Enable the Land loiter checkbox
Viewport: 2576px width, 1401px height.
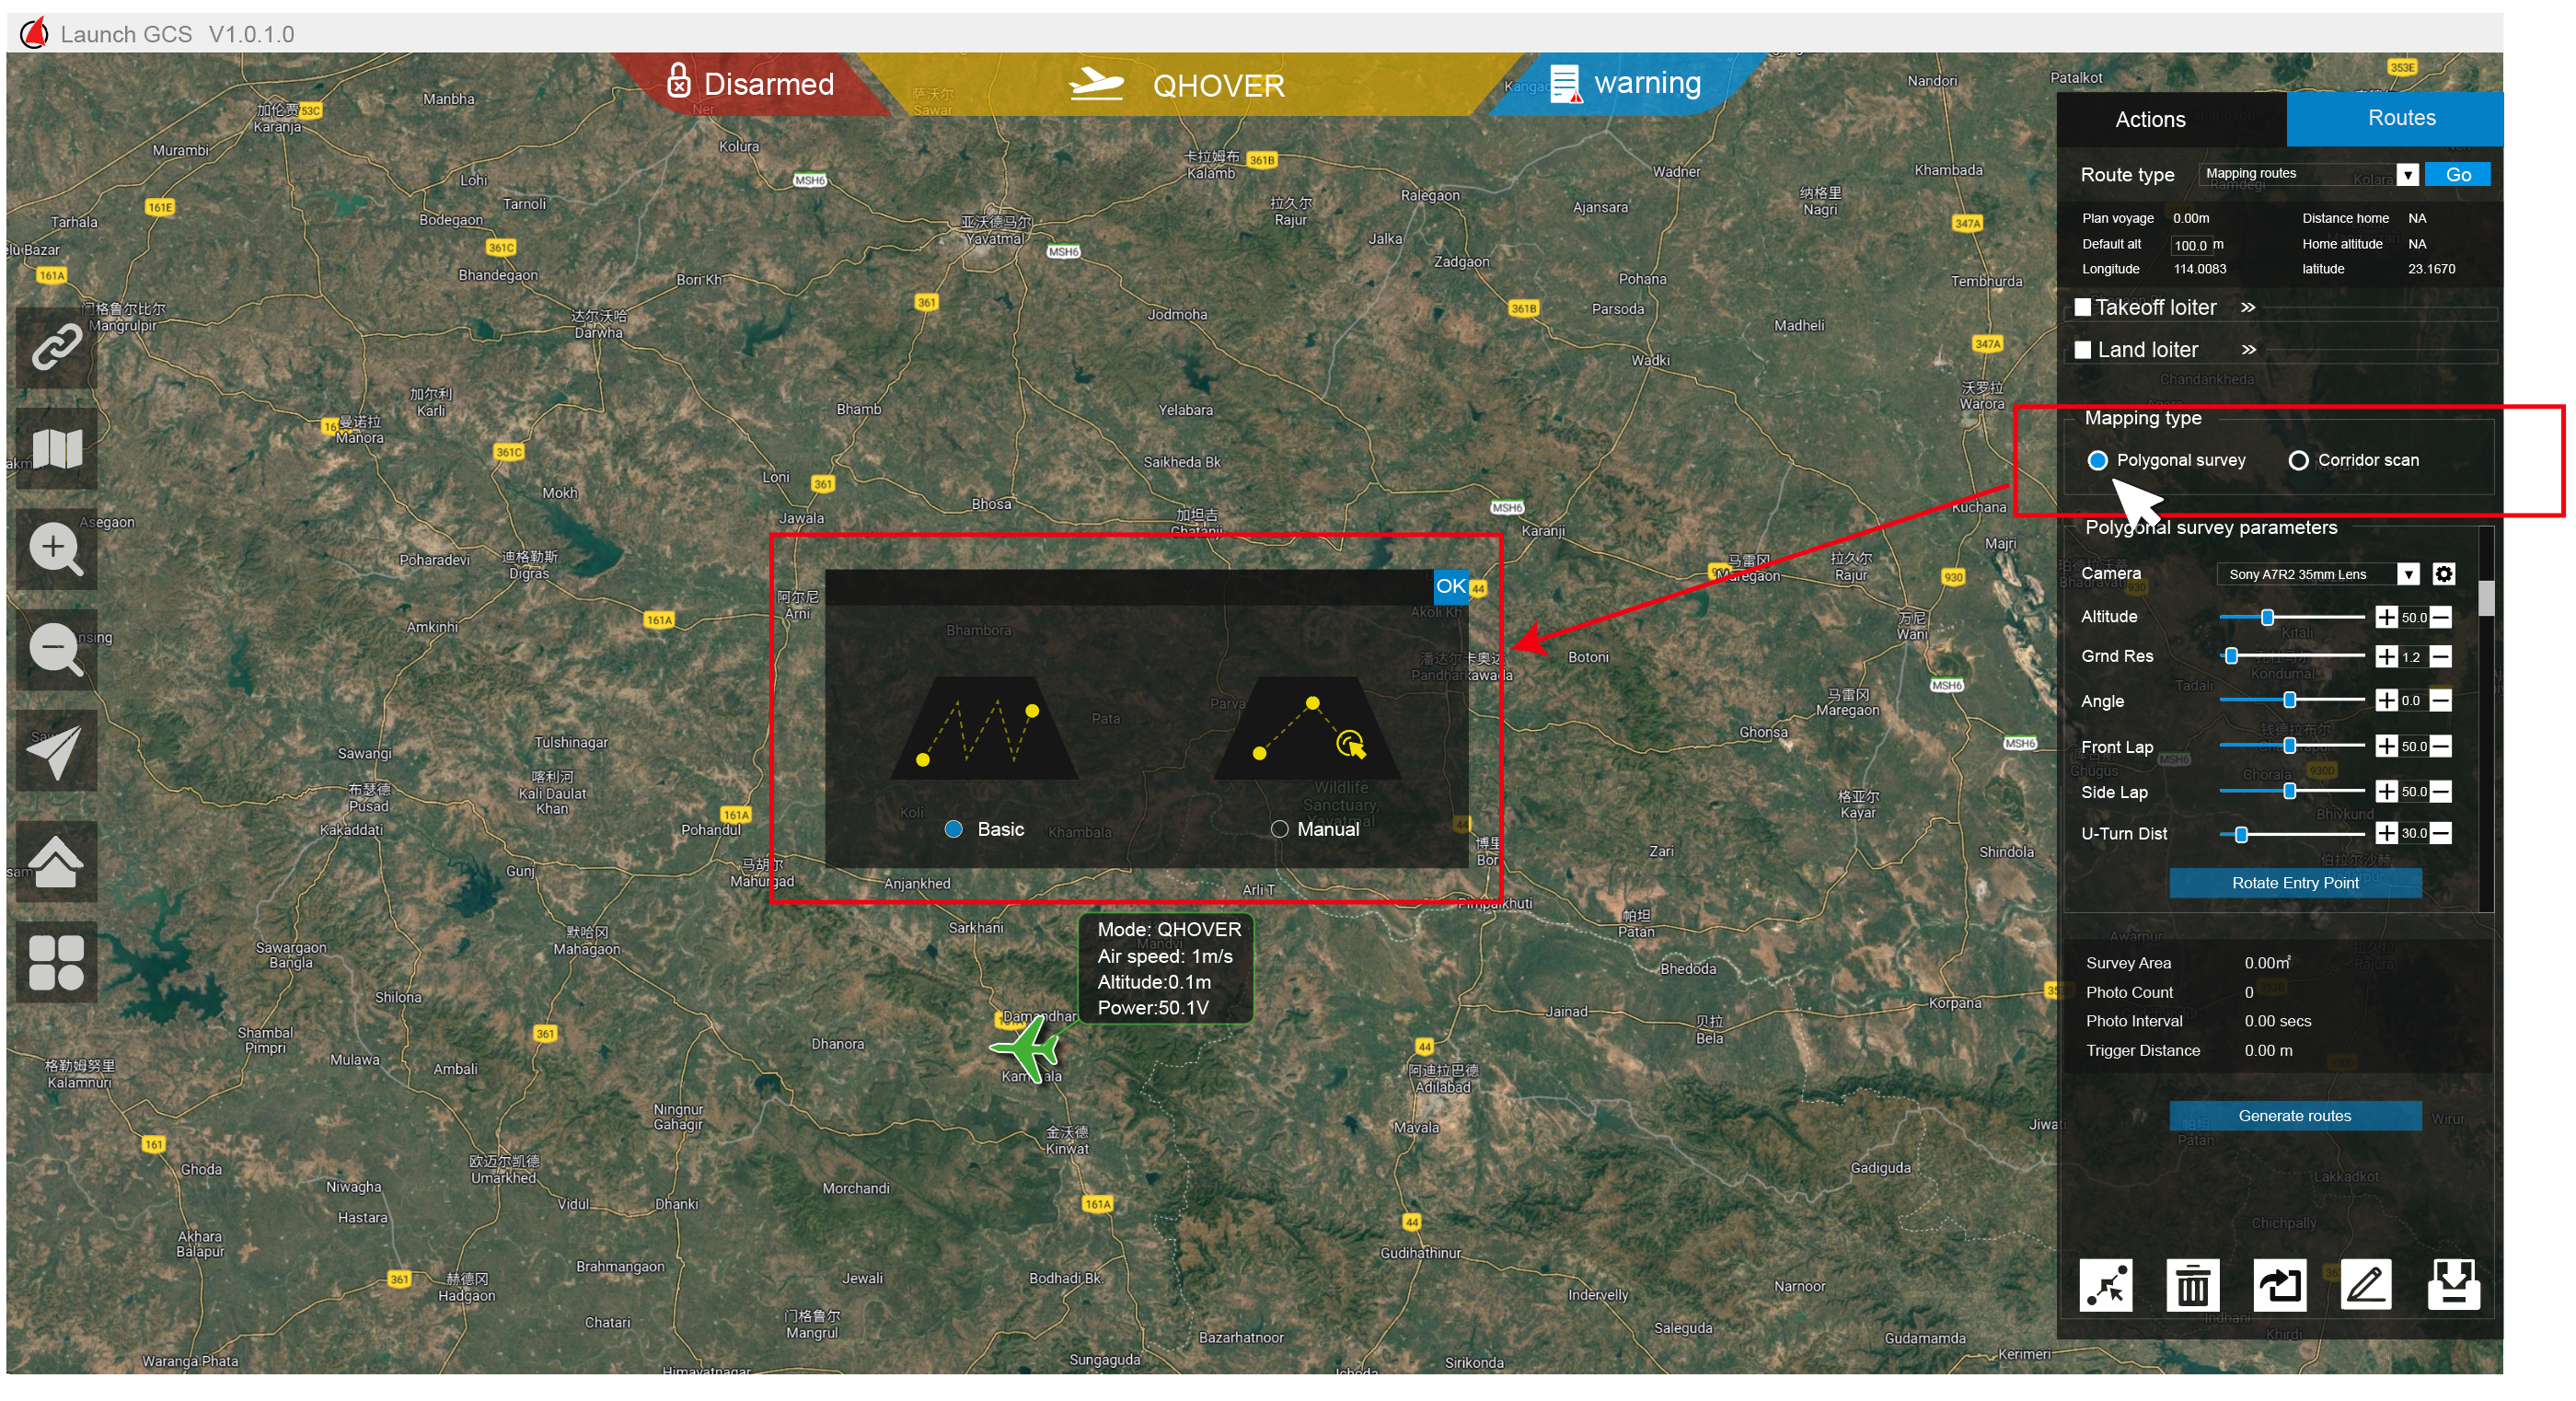2082,350
